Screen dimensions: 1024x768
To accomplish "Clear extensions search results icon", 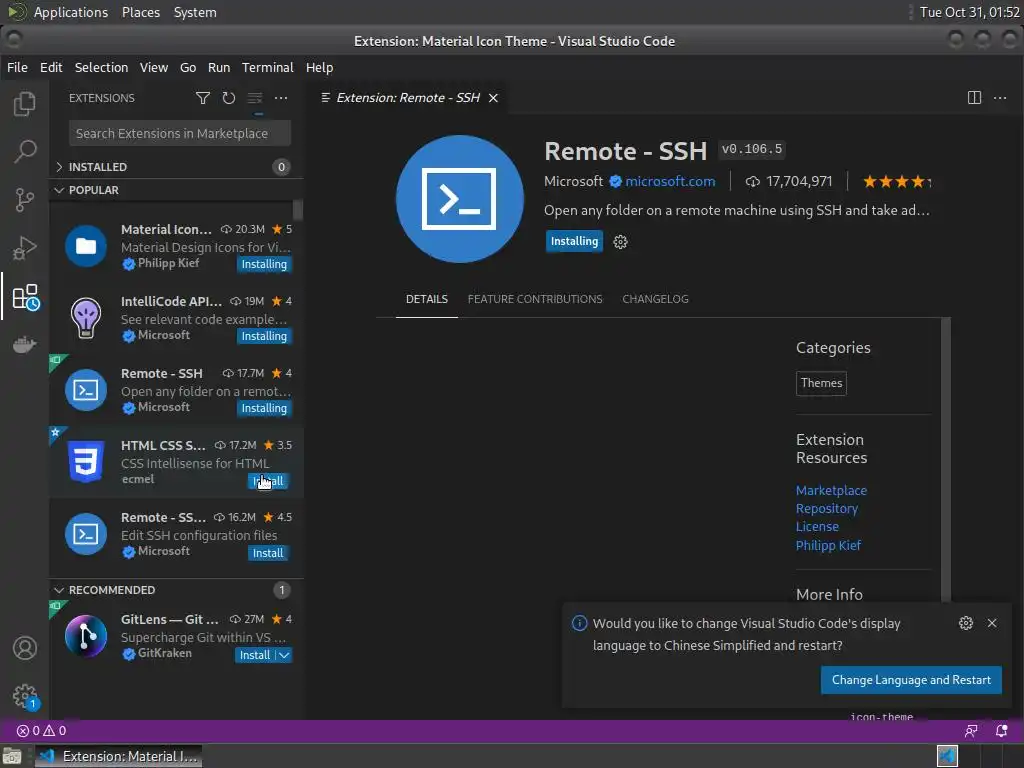I will coord(255,98).
